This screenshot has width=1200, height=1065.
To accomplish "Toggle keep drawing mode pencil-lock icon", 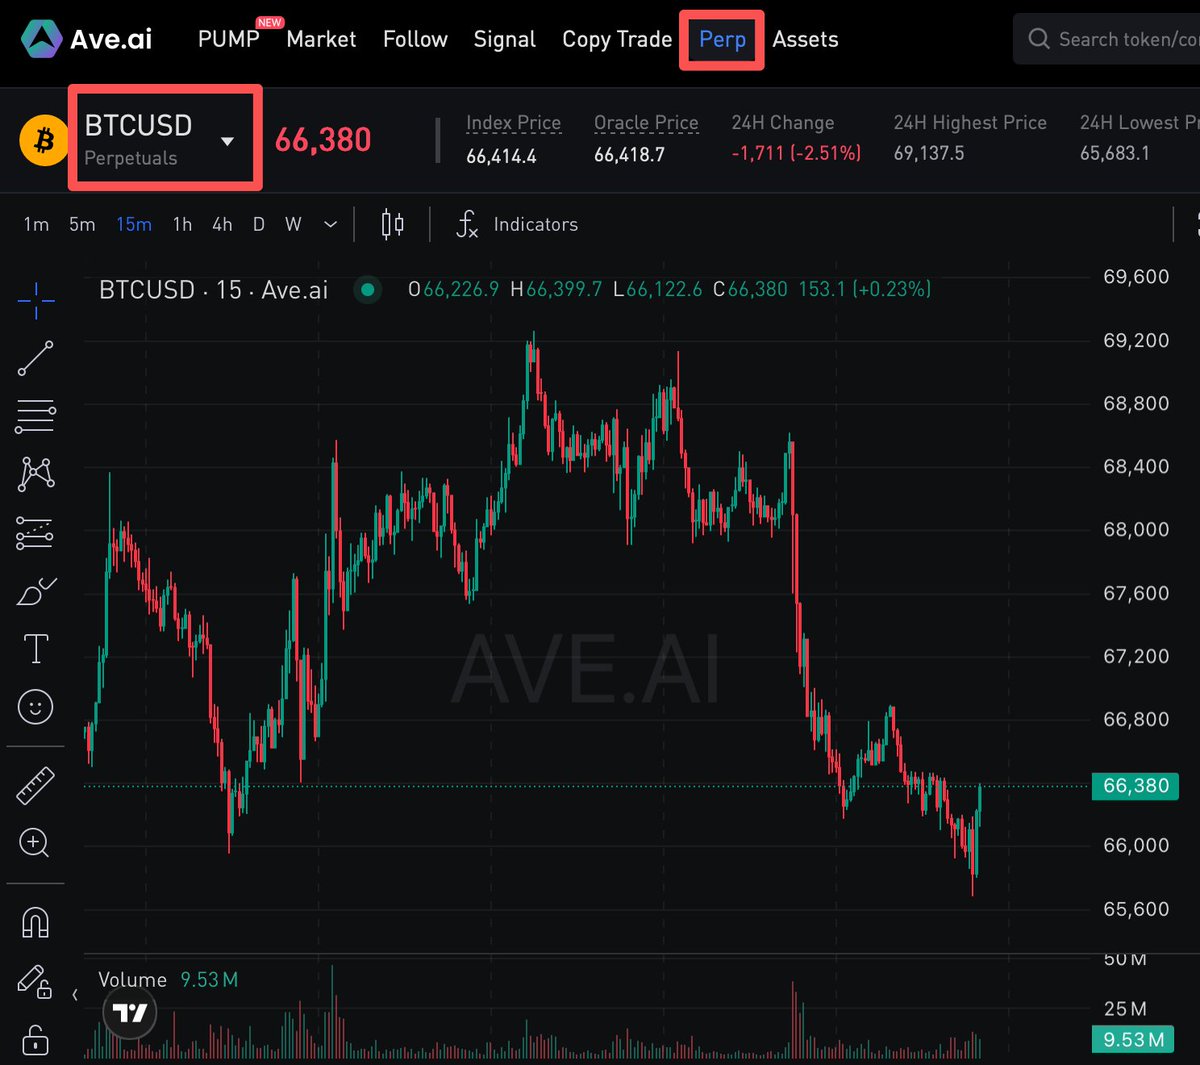I will point(34,981).
